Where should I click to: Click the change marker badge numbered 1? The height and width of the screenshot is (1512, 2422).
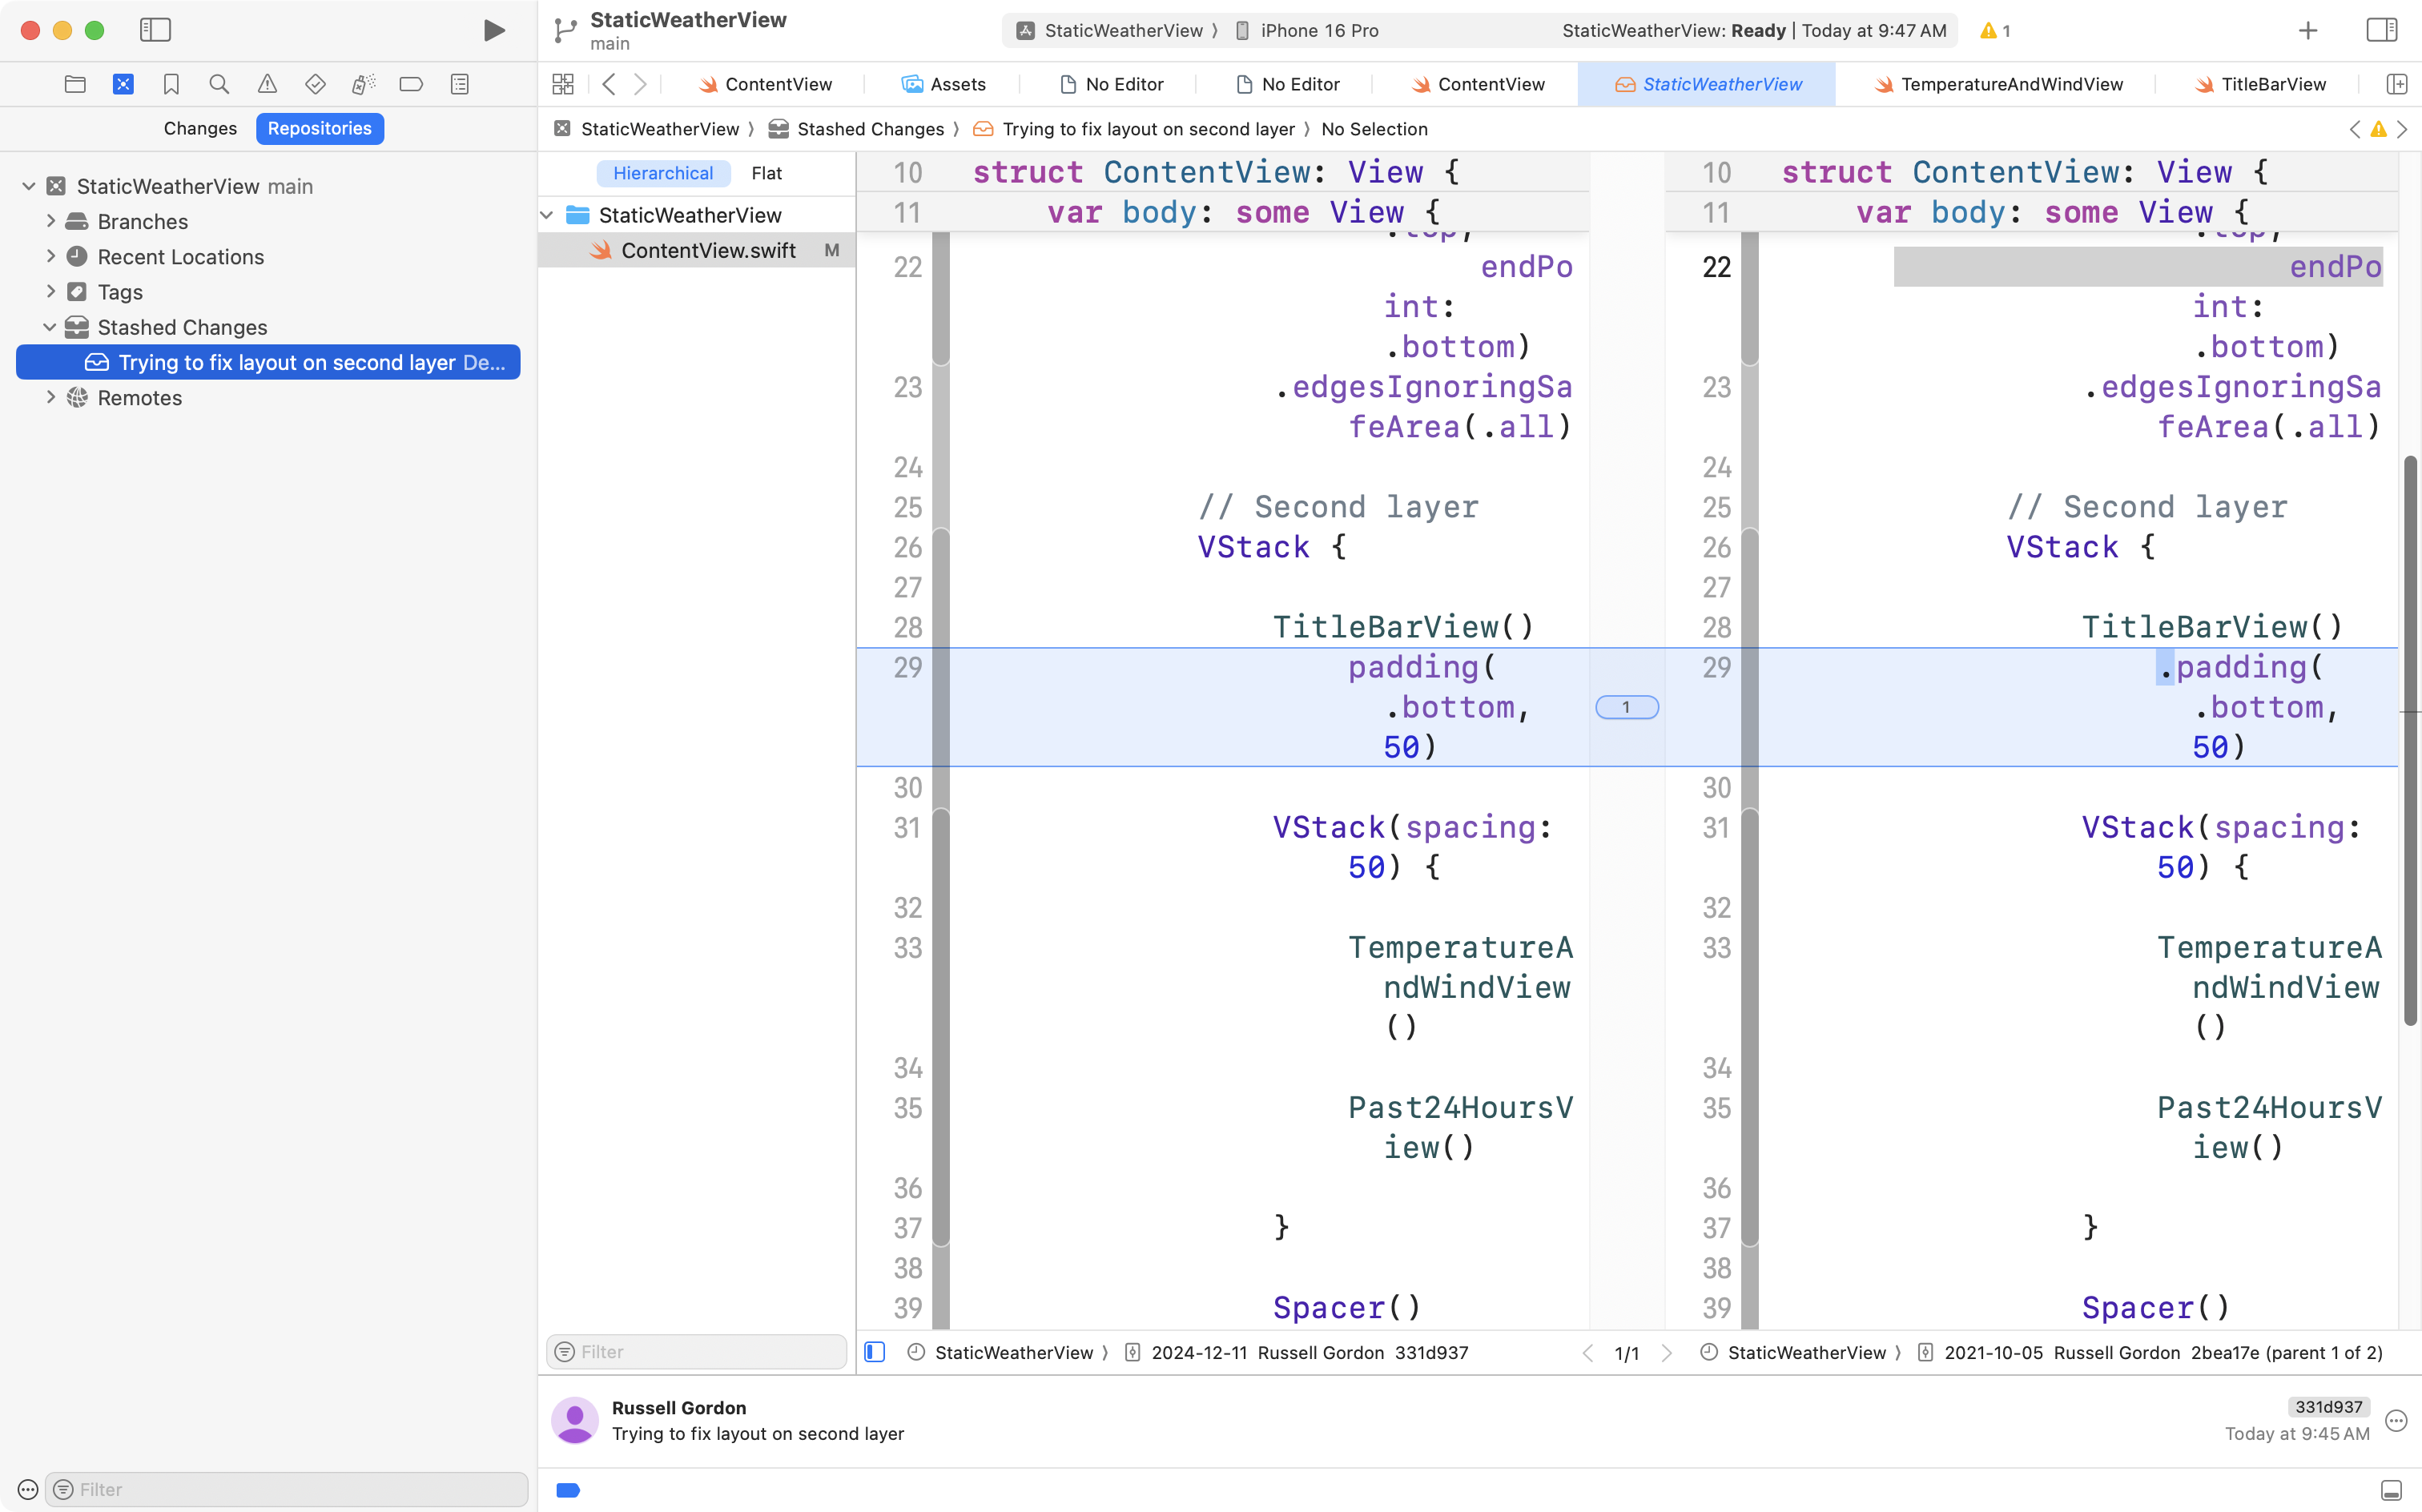tap(1626, 707)
